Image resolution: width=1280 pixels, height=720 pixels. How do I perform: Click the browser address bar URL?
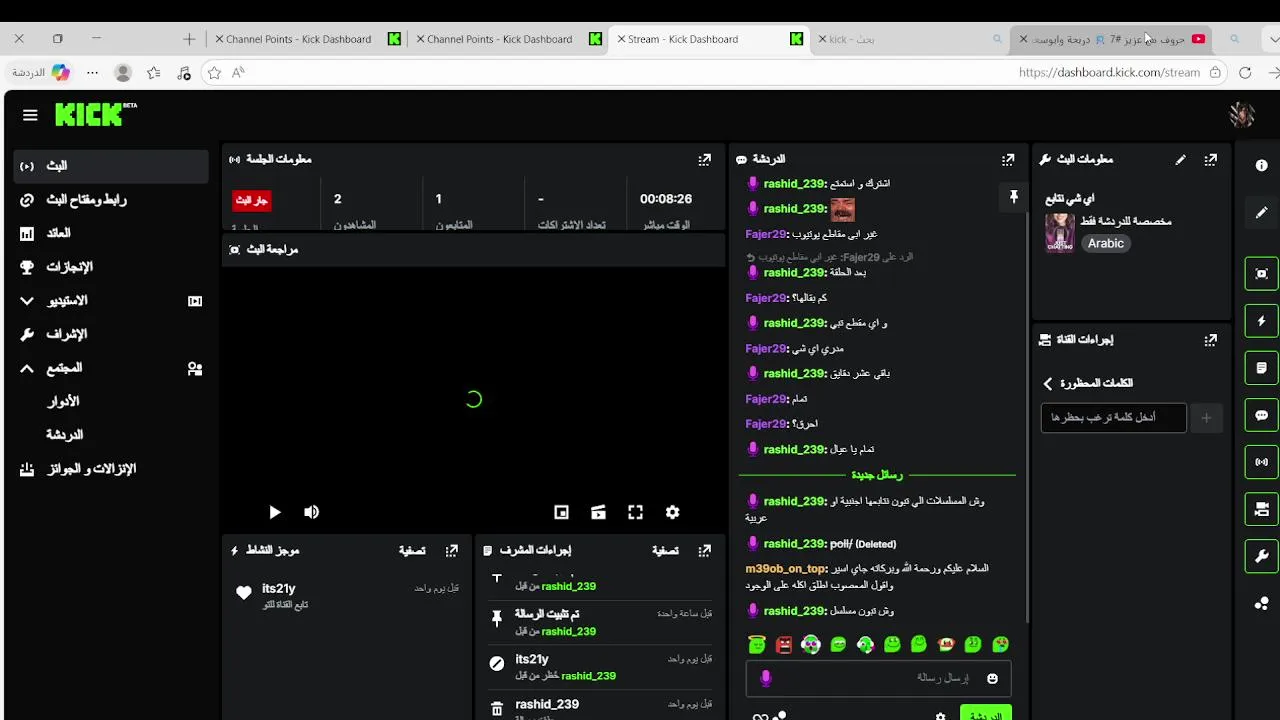(x=1109, y=73)
